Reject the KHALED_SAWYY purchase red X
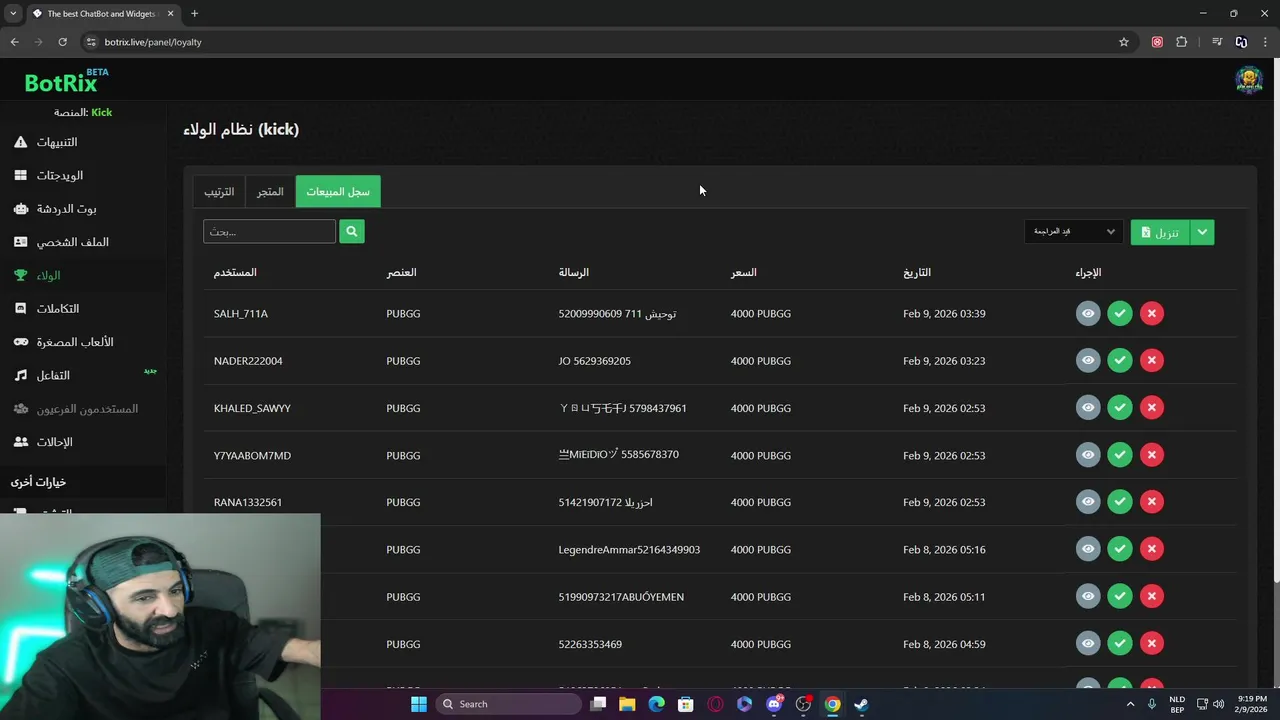 tap(1152, 407)
